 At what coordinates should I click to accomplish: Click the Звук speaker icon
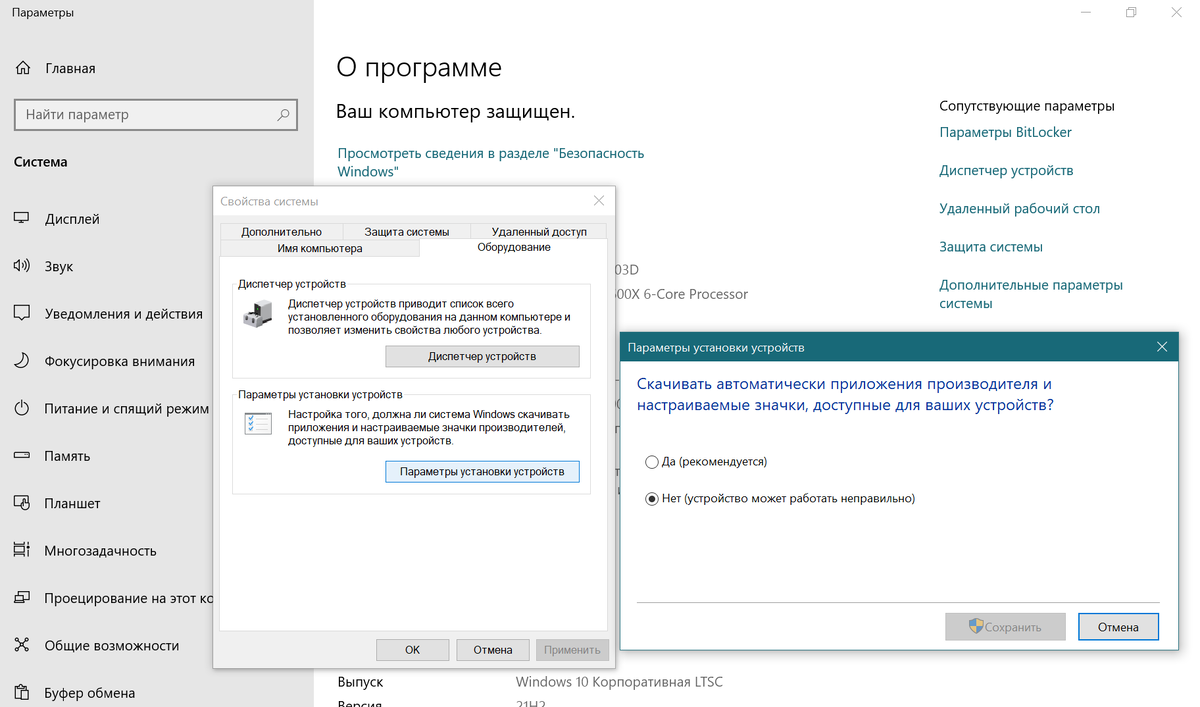coord(22,266)
